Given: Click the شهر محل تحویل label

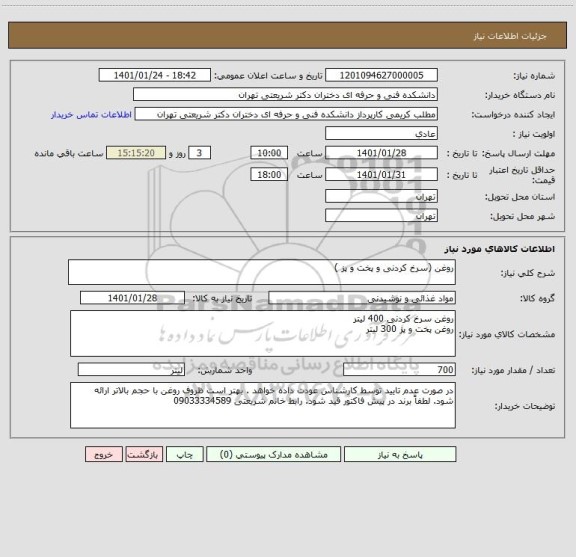Looking at the screenshot, I should pos(522,216).
